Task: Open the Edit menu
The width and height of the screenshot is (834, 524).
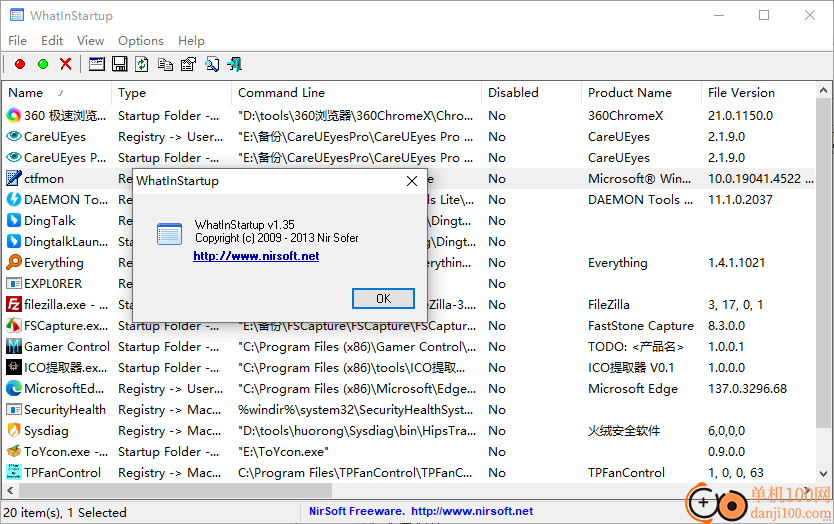Action: [52, 41]
